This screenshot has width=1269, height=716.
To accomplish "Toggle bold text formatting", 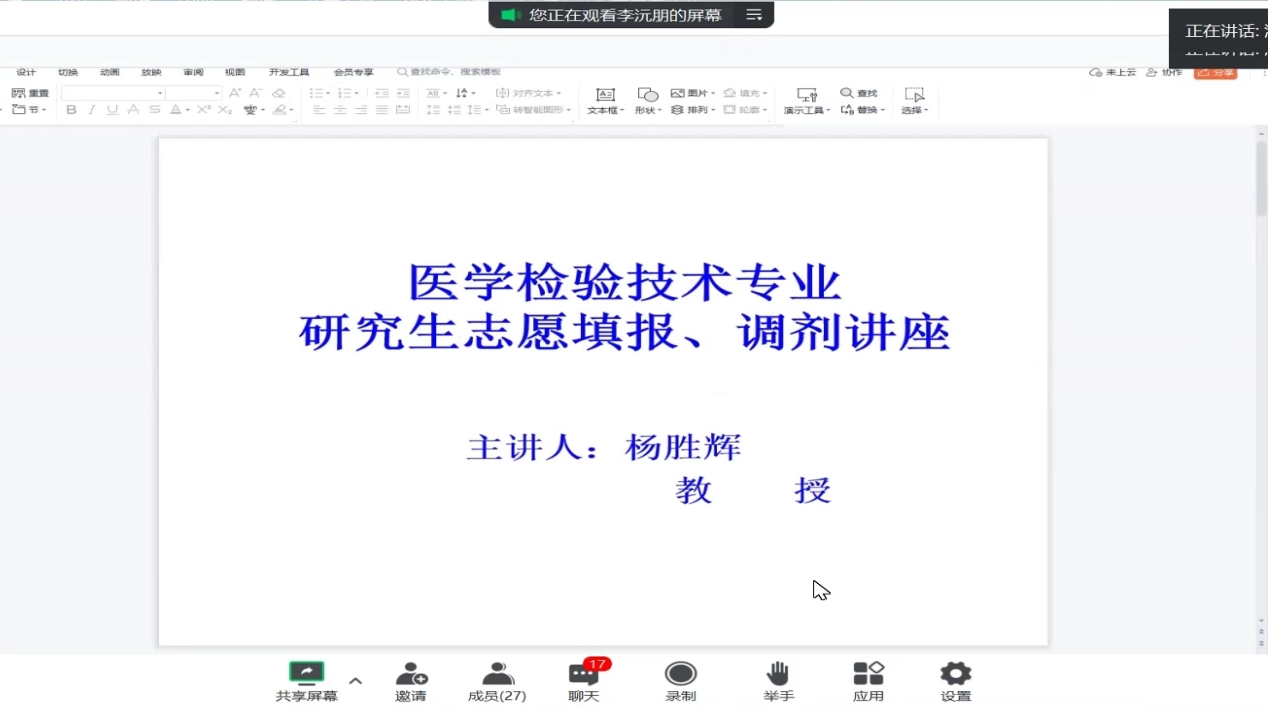I will [71, 110].
